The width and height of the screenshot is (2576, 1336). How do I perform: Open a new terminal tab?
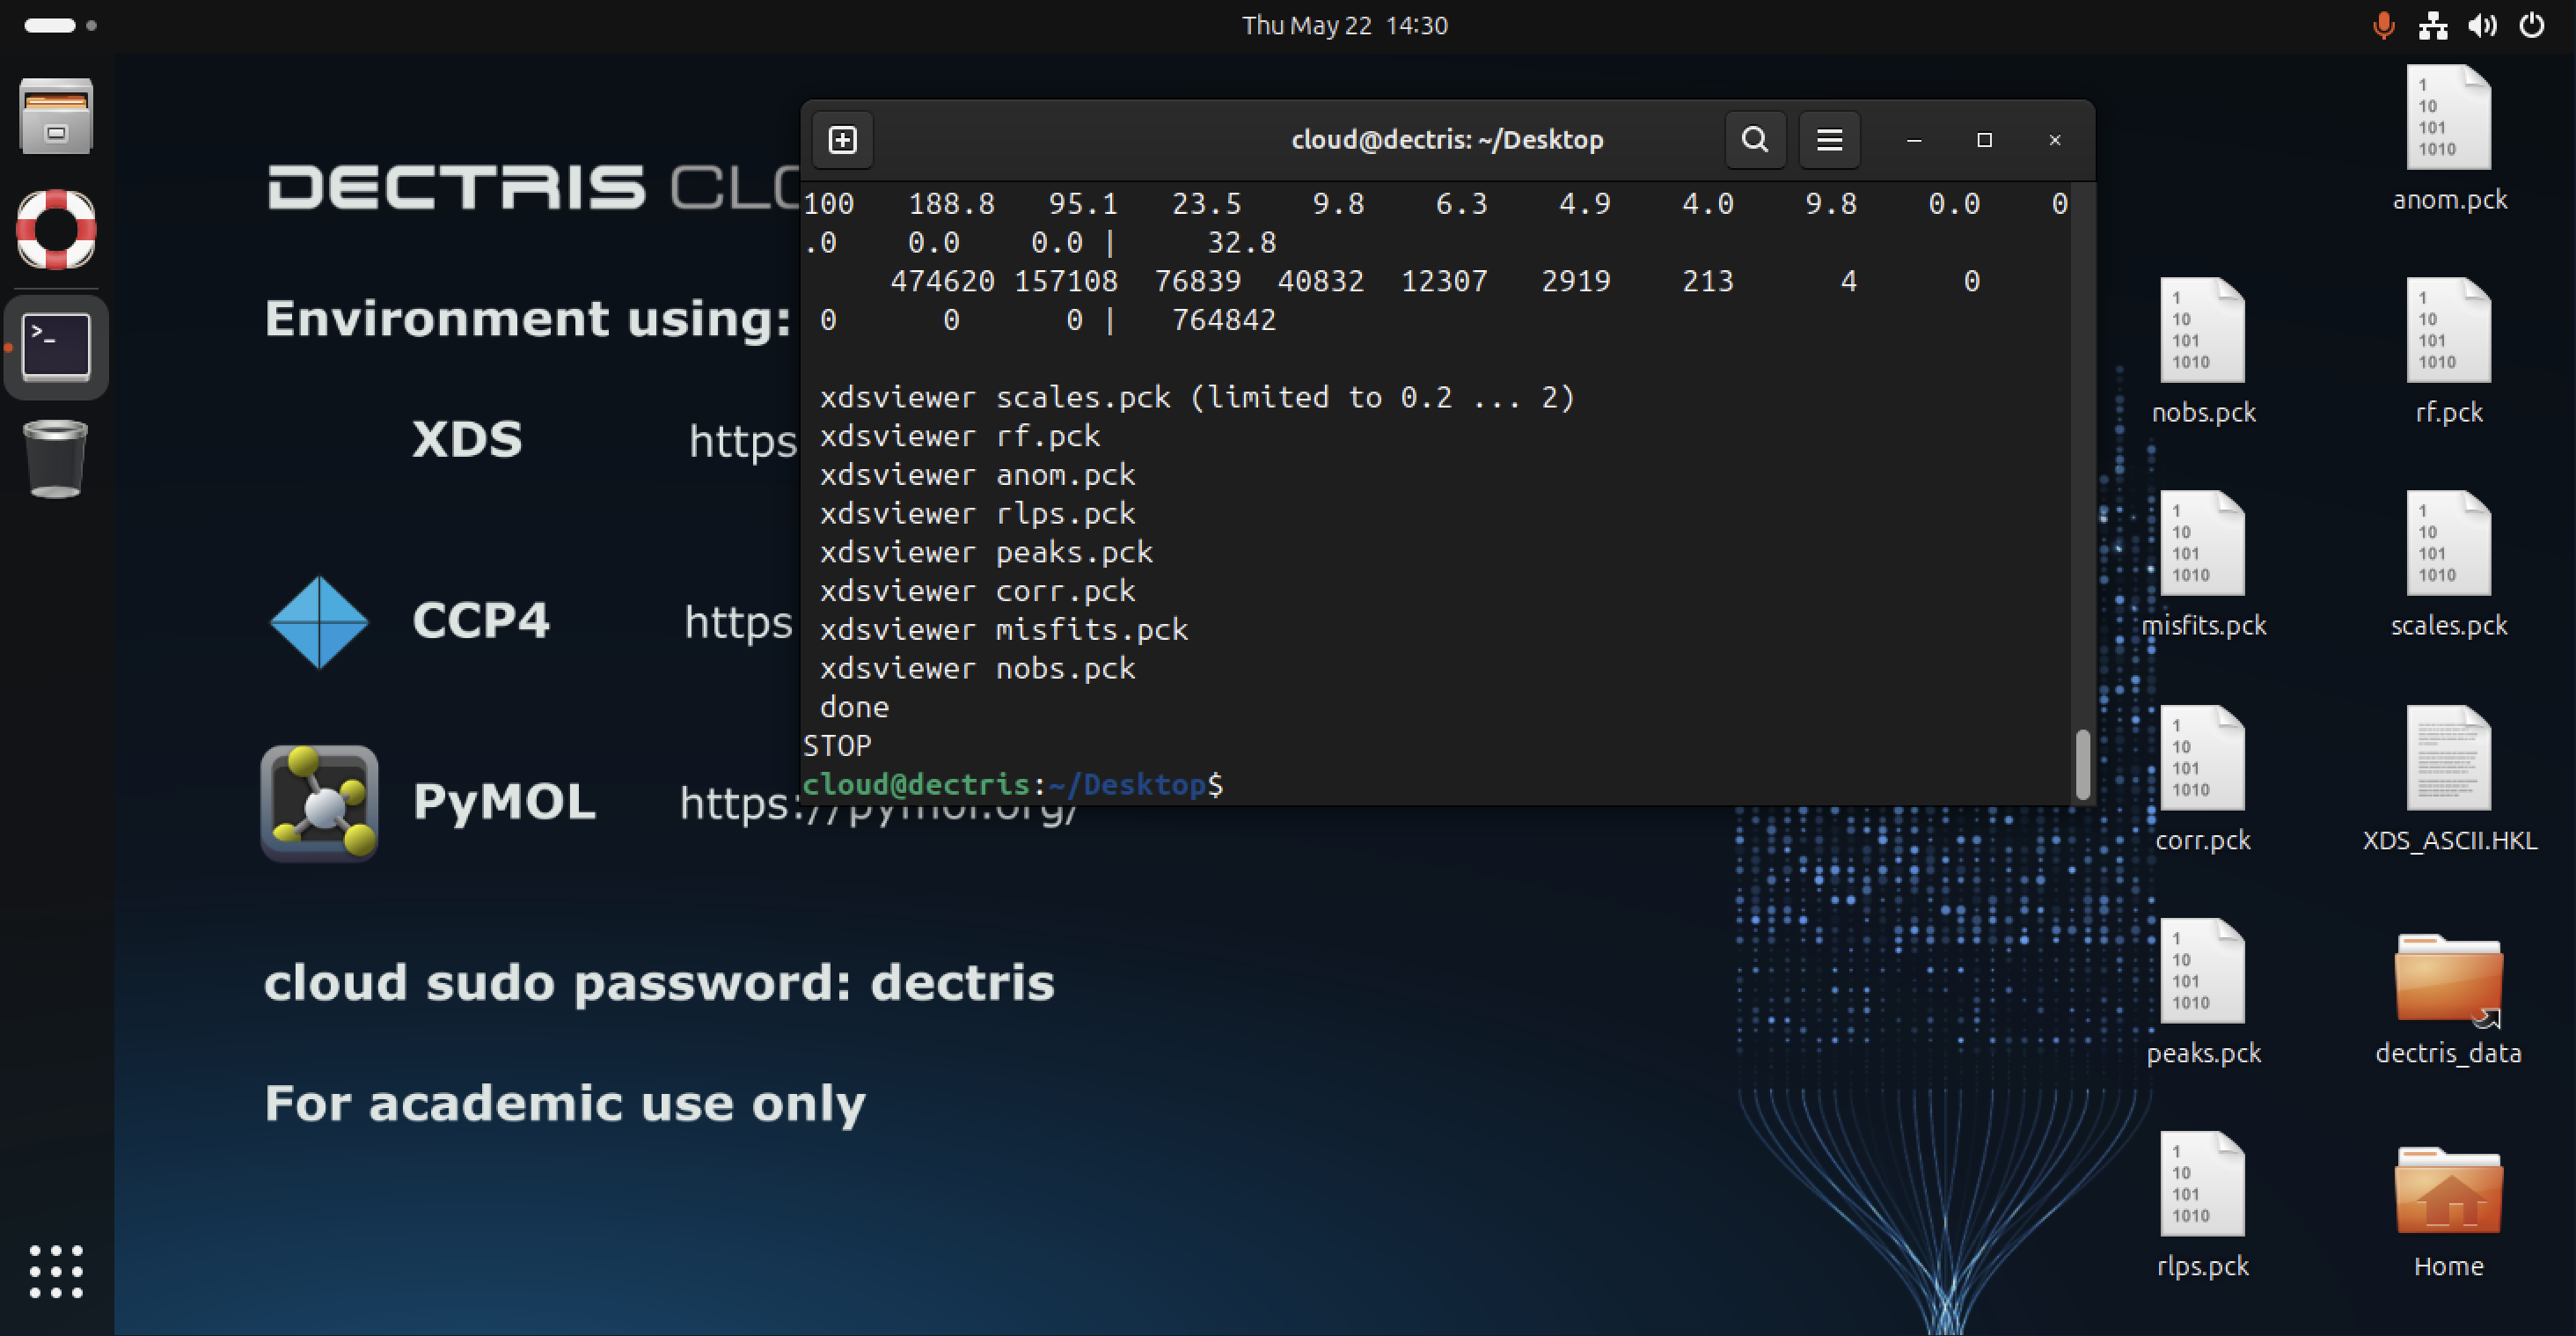coord(842,140)
